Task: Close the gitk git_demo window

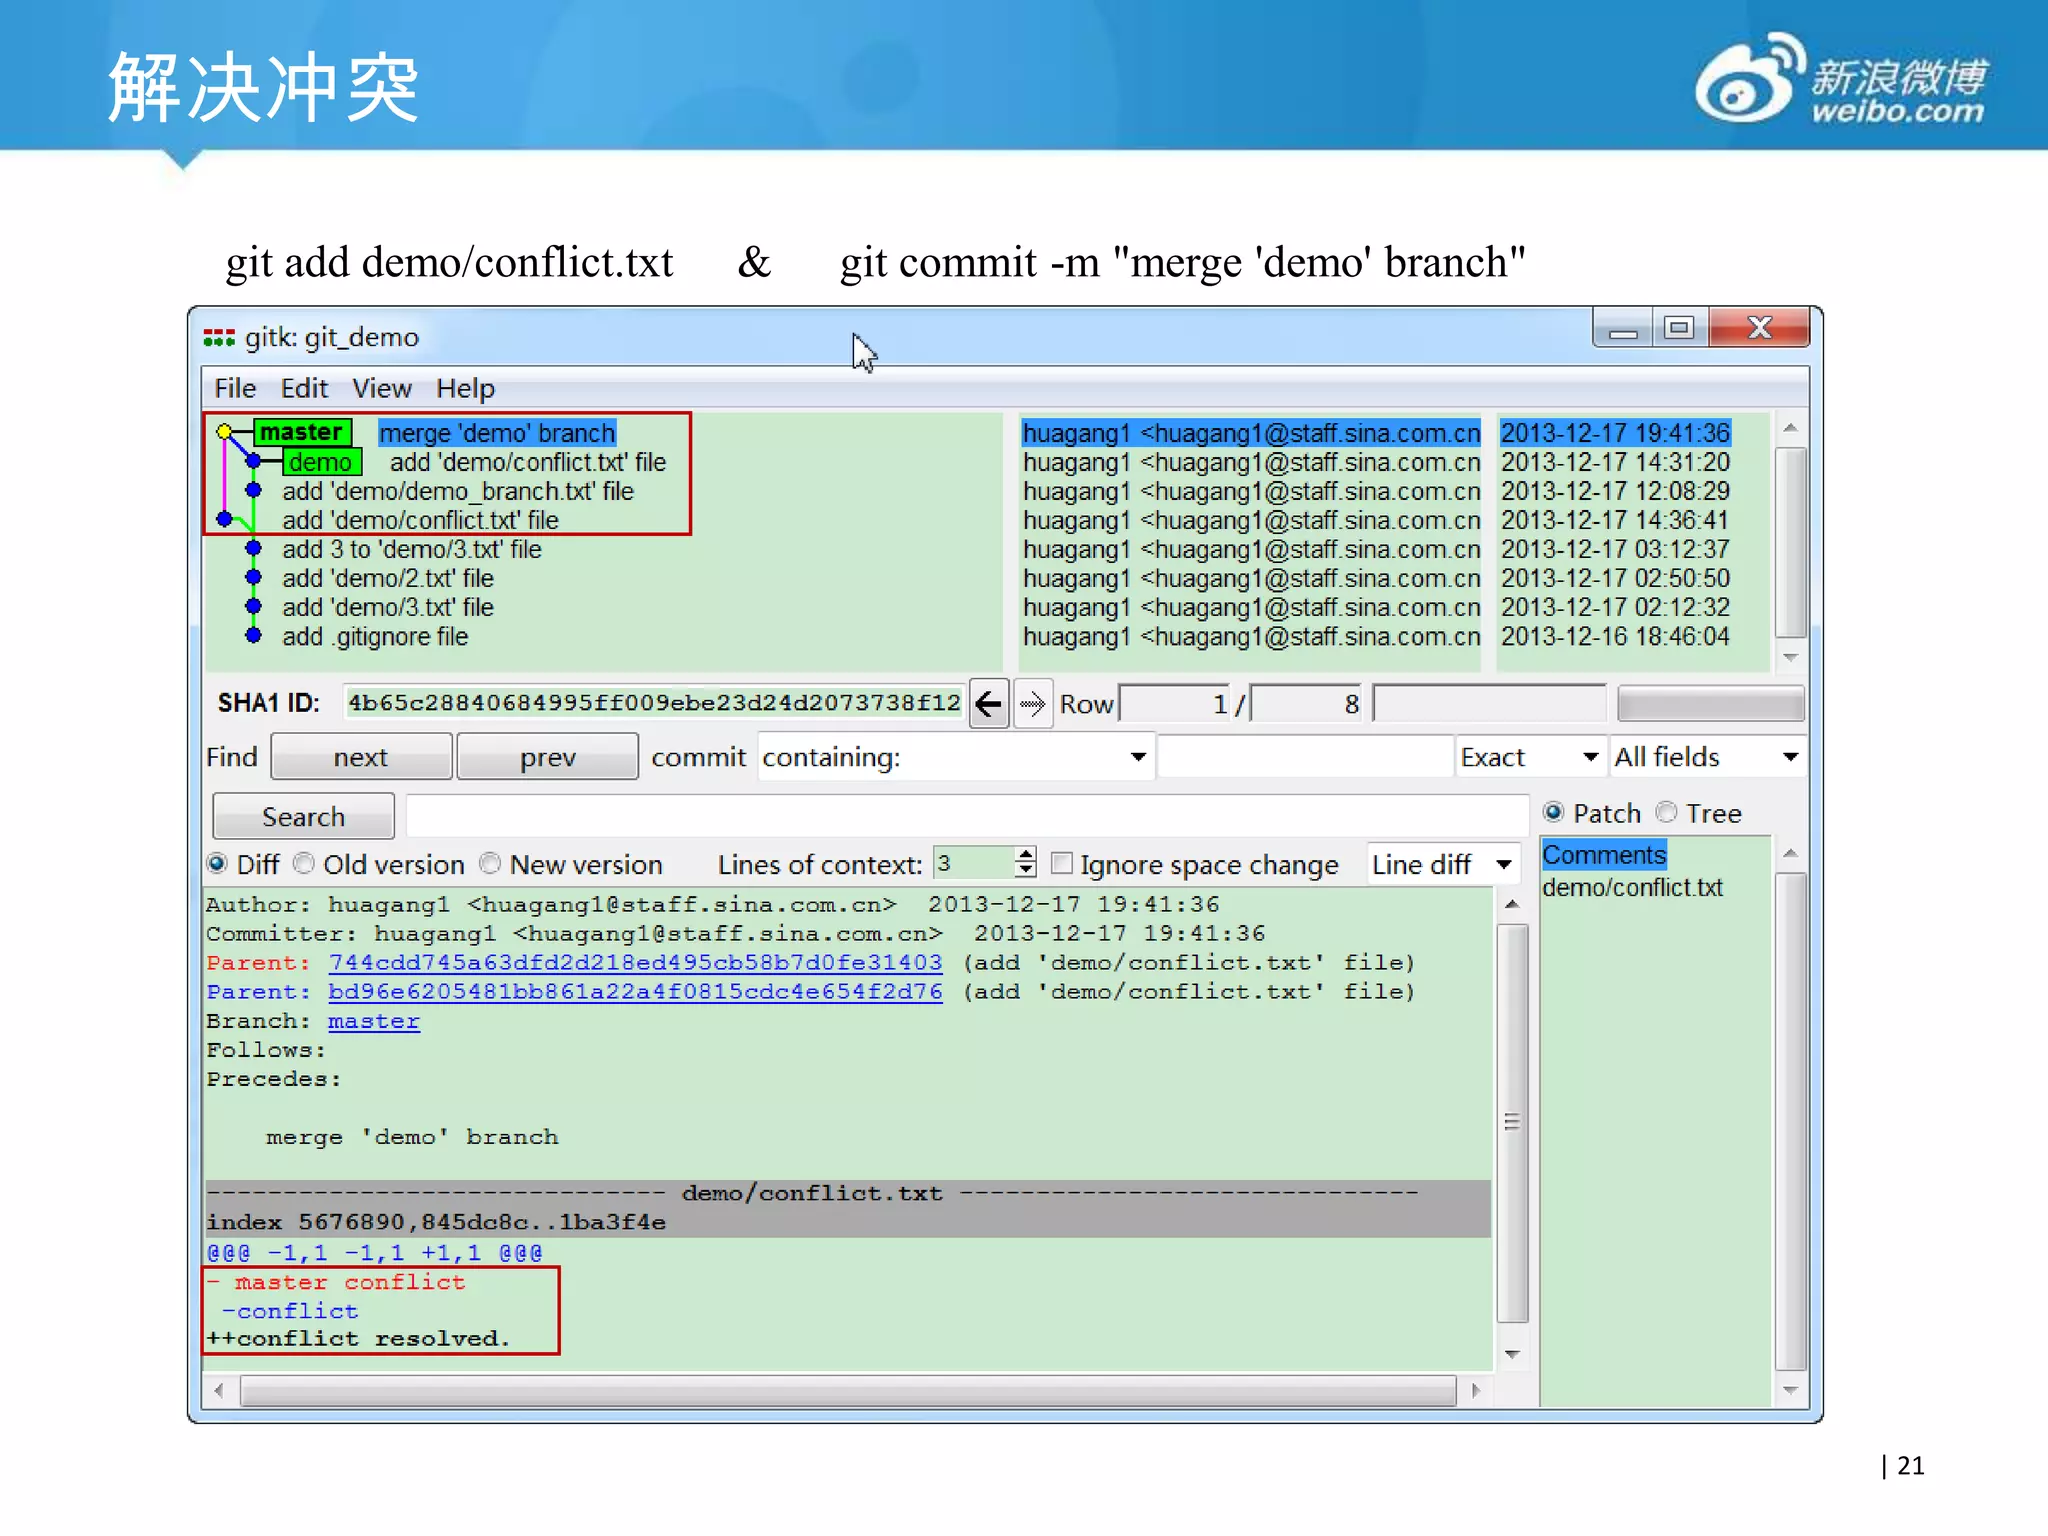Action: click(1760, 328)
